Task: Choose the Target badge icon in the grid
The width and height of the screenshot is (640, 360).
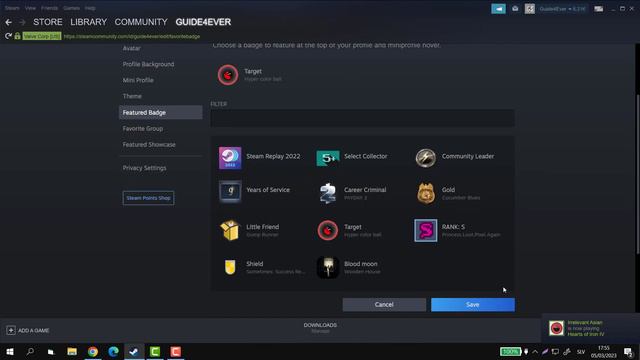Action: (x=328, y=230)
